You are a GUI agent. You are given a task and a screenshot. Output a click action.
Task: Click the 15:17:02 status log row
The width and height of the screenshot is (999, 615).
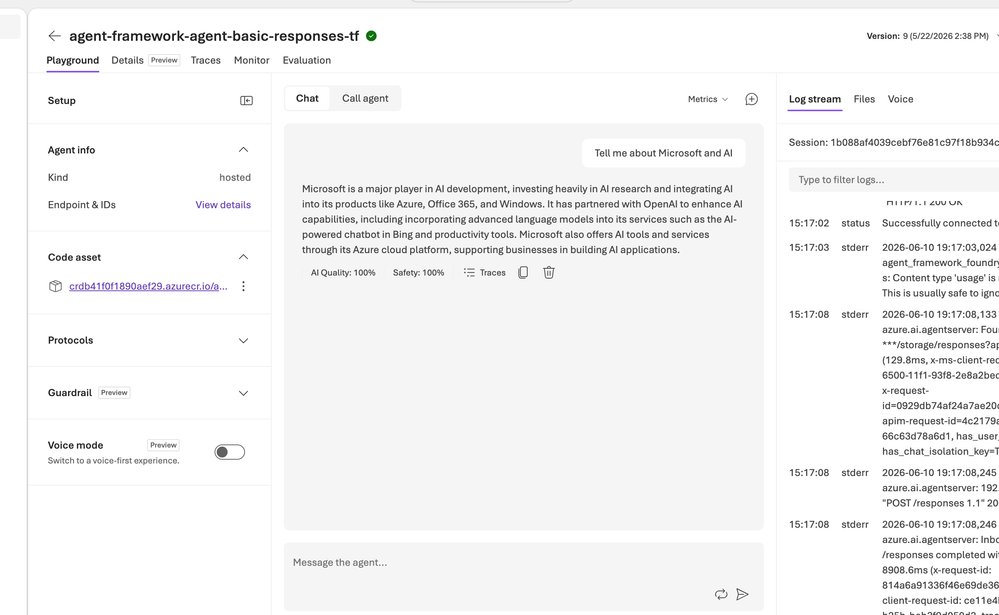894,223
